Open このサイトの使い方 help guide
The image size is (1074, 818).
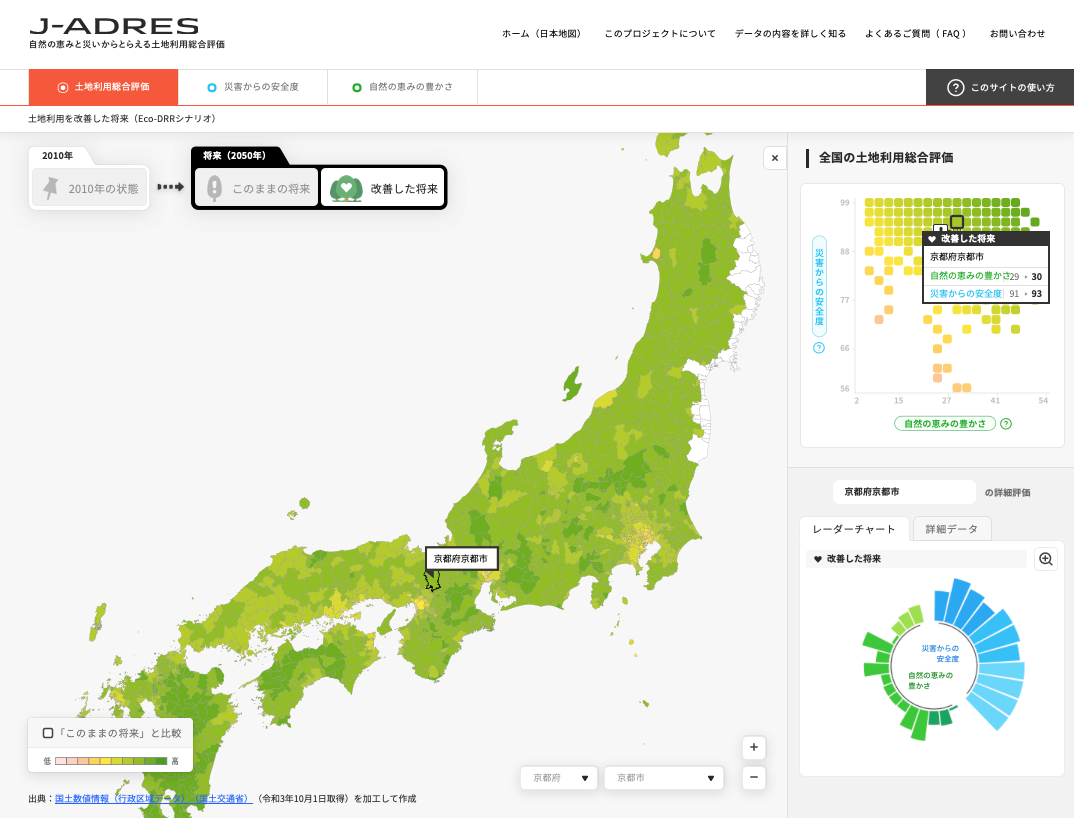click(x=1000, y=88)
